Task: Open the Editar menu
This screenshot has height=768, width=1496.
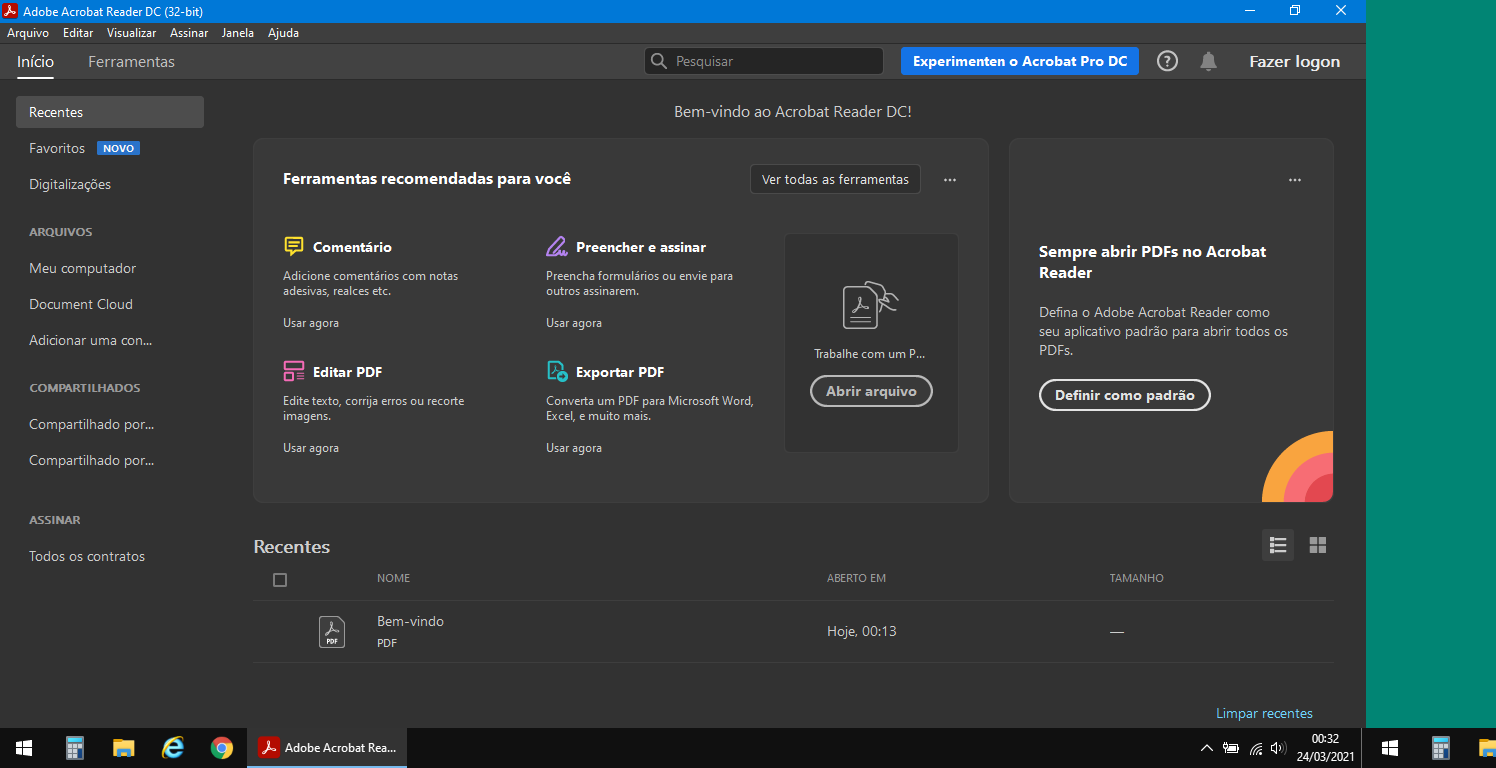Action: coord(78,33)
